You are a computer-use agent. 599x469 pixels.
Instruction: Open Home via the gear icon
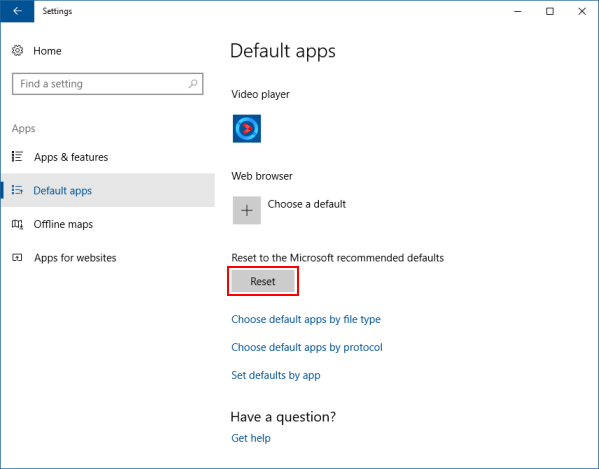pyautogui.click(x=18, y=50)
